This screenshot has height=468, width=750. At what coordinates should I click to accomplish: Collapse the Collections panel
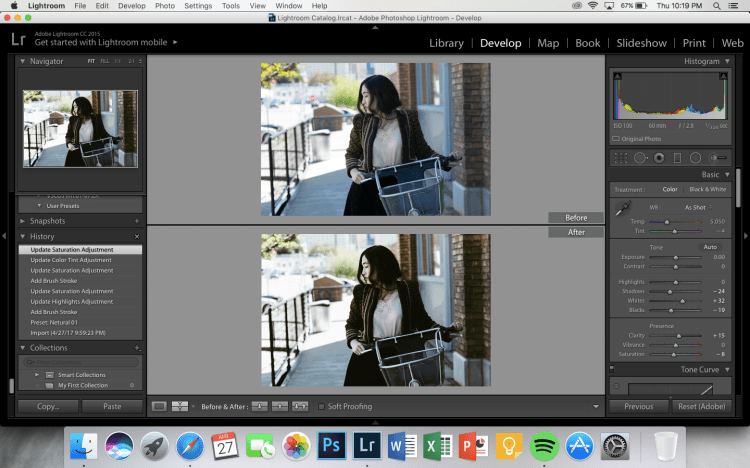point(22,348)
